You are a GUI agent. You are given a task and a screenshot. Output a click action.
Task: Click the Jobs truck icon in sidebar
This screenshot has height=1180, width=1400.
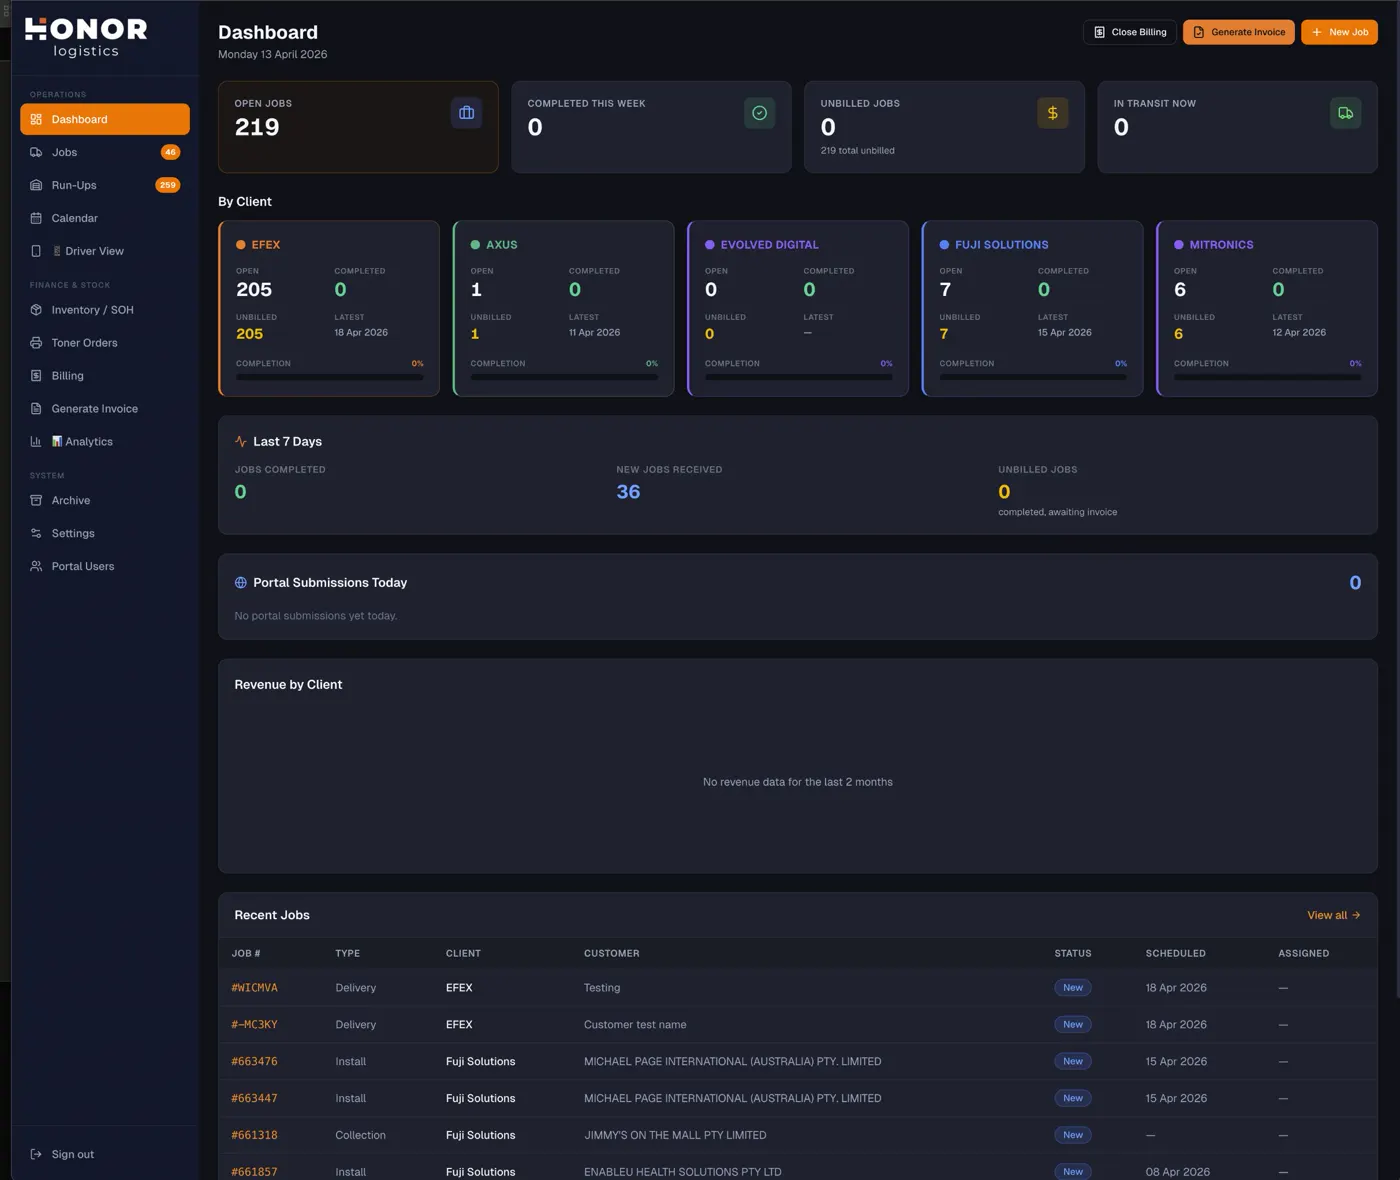click(x=36, y=152)
